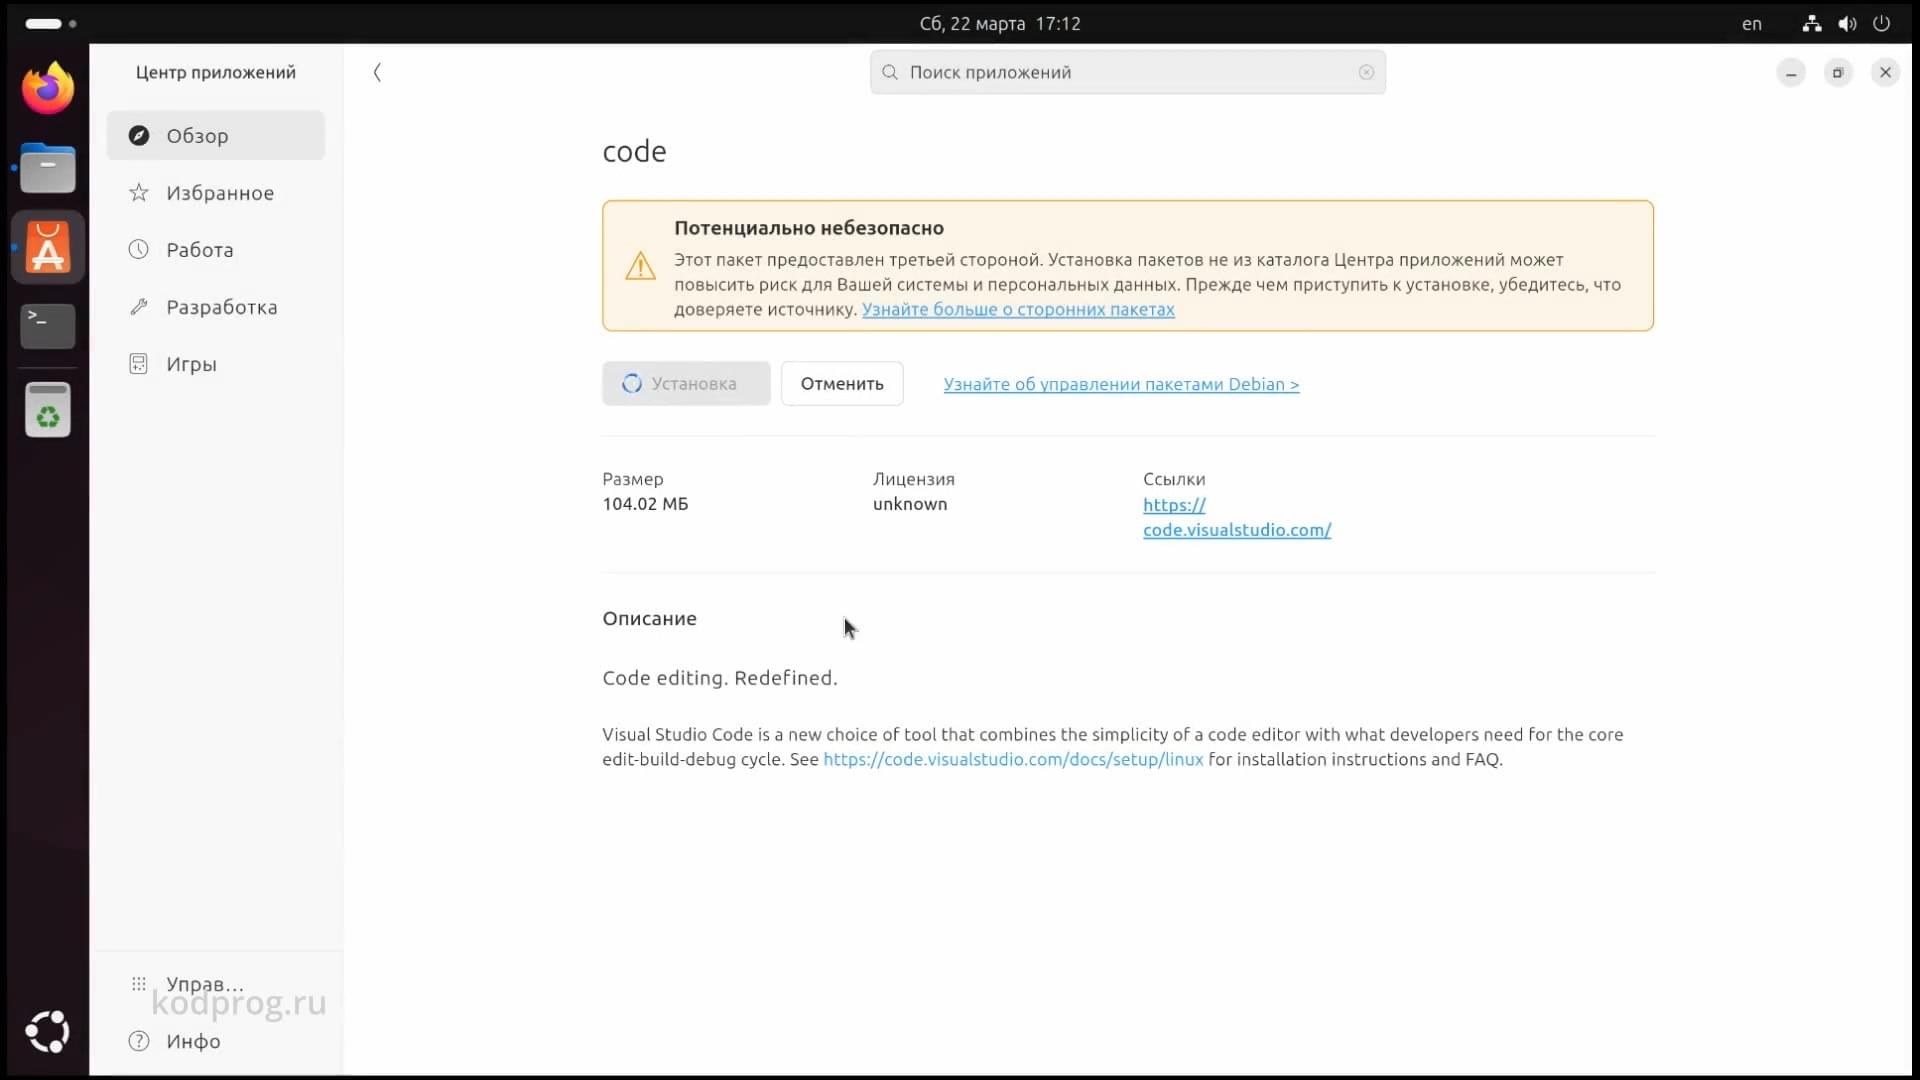Click the Описание heading

[649, 619]
